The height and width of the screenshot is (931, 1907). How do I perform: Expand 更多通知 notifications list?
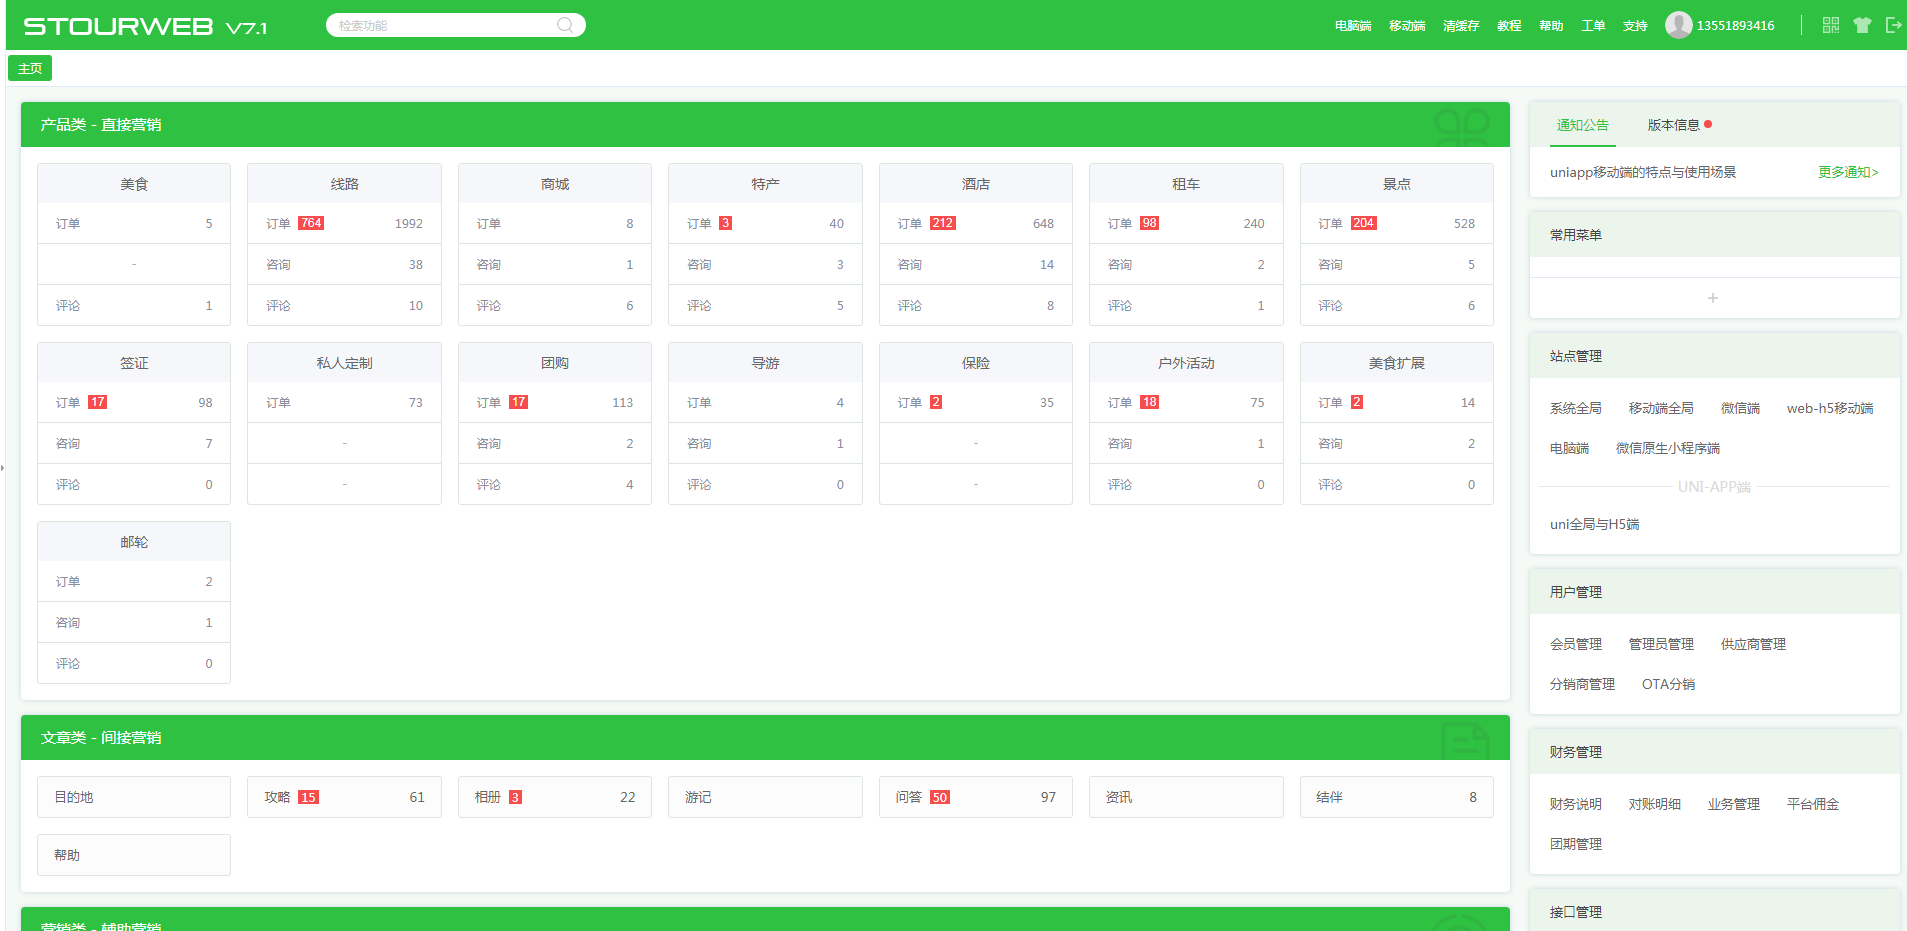(x=1847, y=172)
